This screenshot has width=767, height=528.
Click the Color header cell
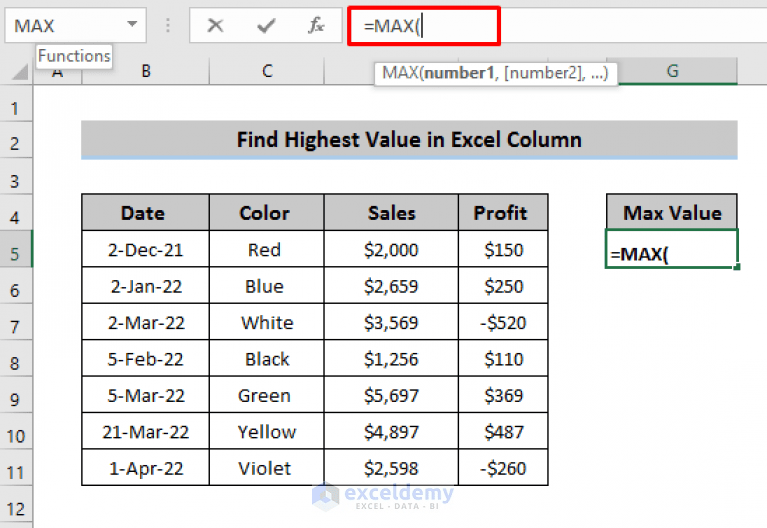pyautogui.click(x=267, y=212)
